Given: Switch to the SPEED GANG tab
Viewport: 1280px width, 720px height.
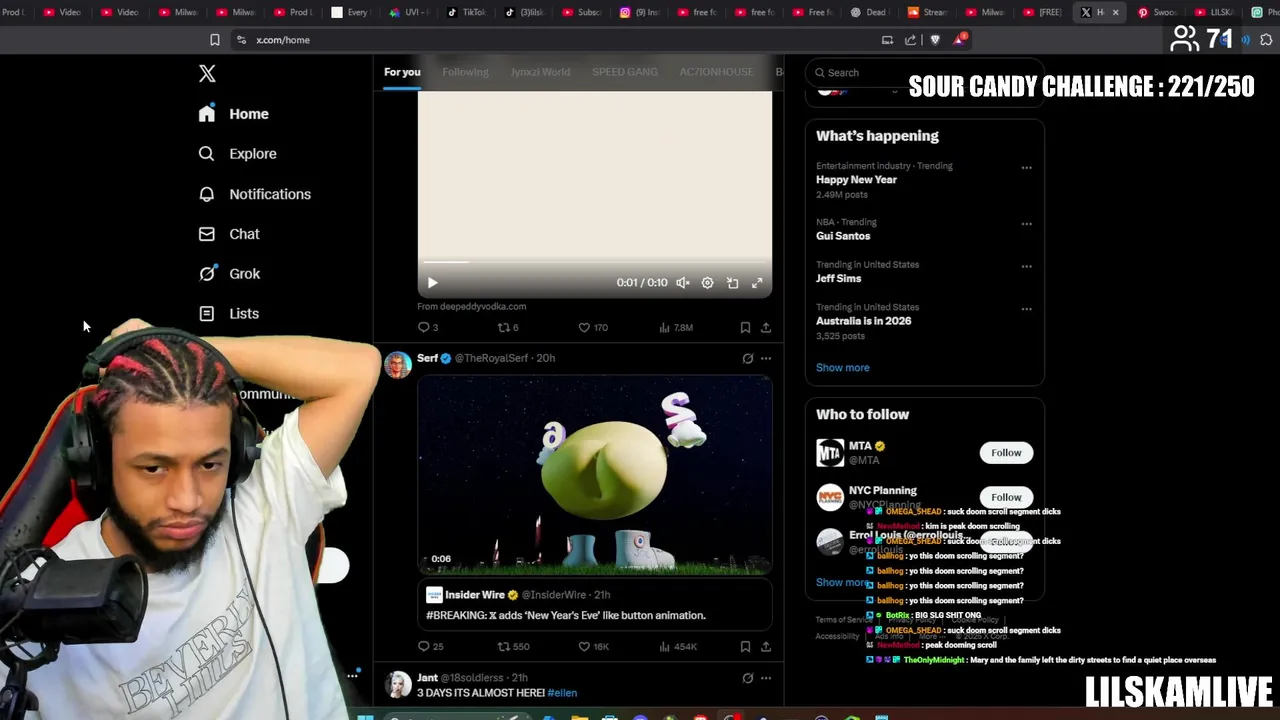Looking at the screenshot, I should (625, 72).
